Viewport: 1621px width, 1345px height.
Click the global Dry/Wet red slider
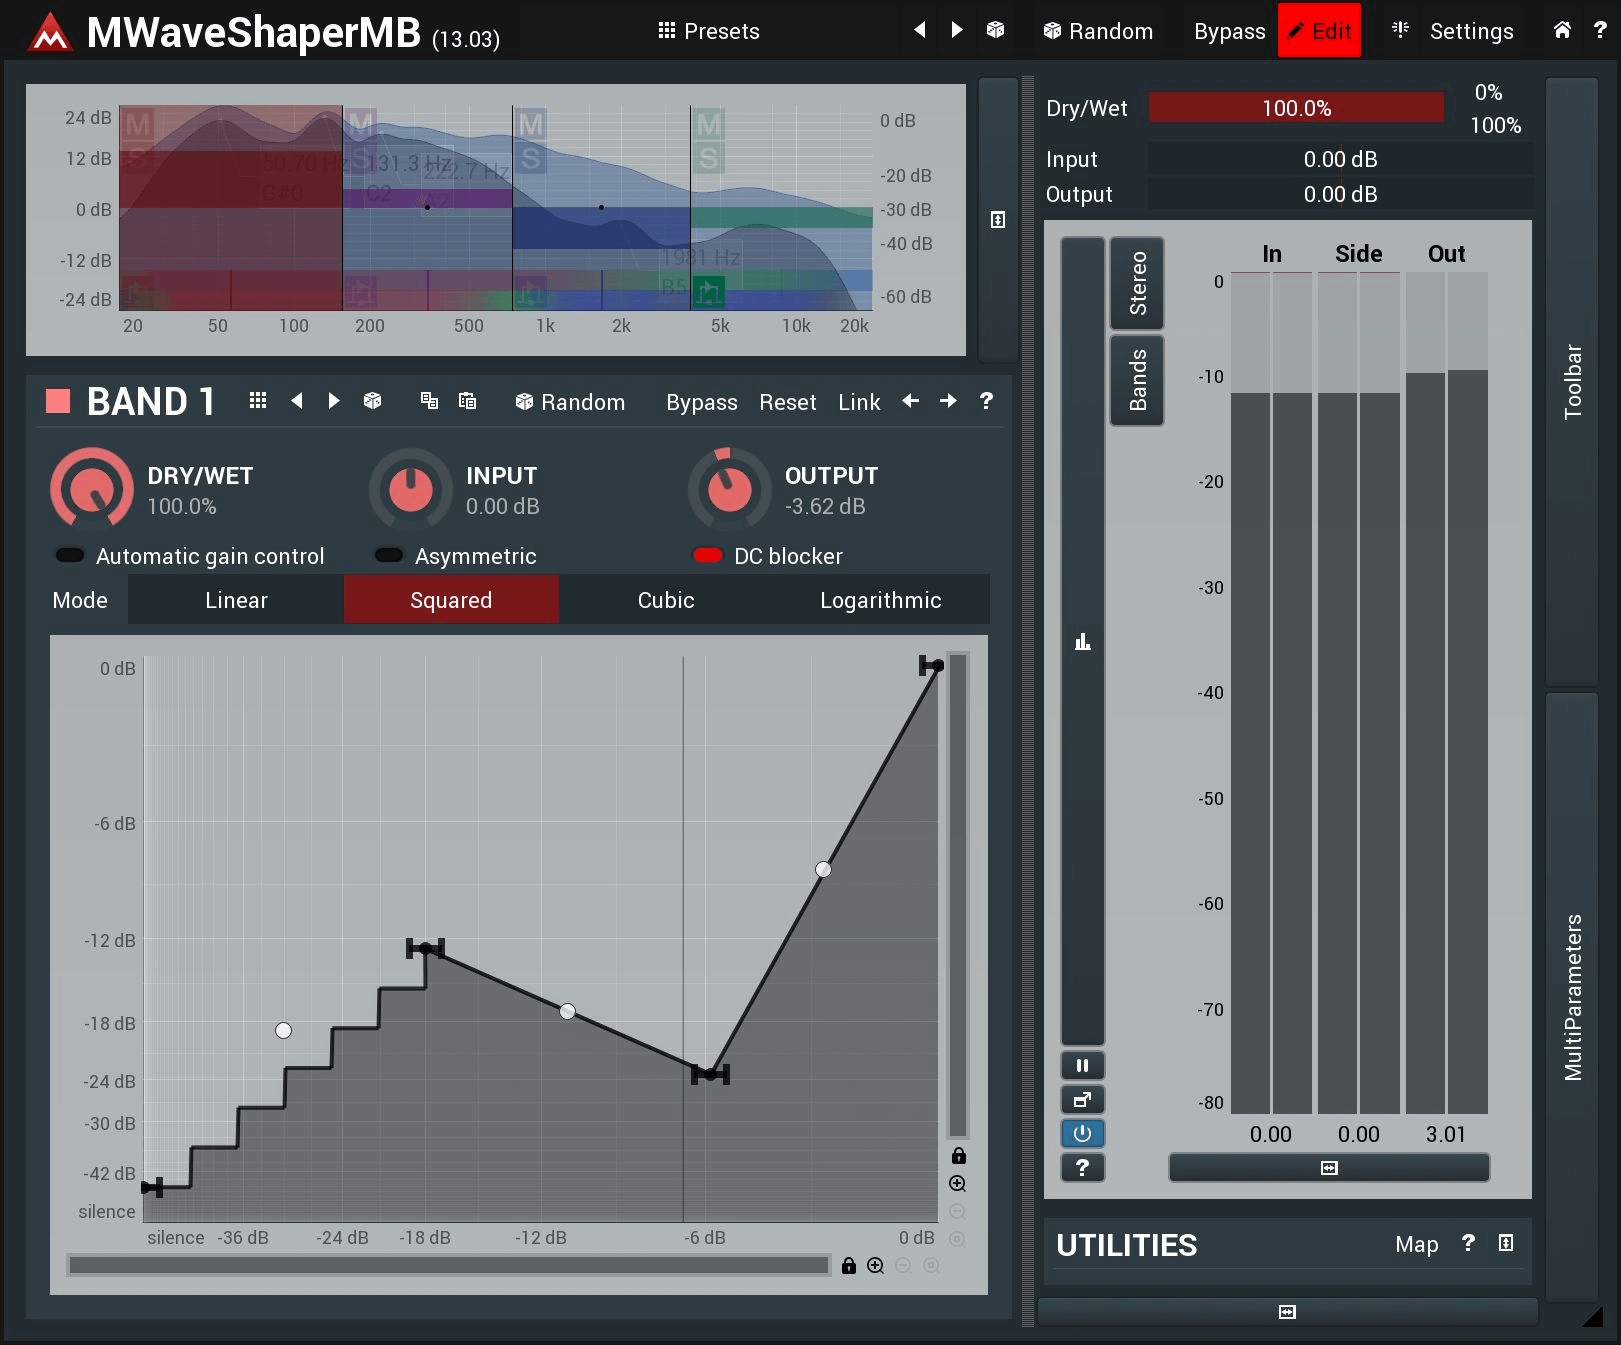1296,108
